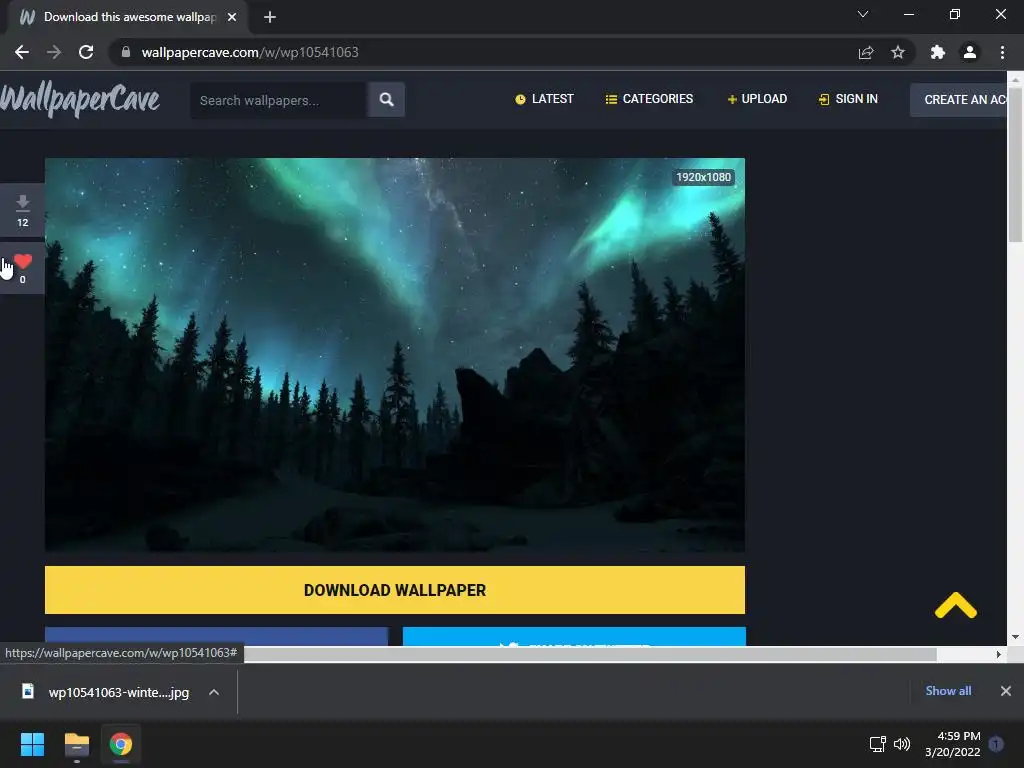The height and width of the screenshot is (768, 1024).
Task: Close the WallpaperCave tab
Action: point(232,17)
